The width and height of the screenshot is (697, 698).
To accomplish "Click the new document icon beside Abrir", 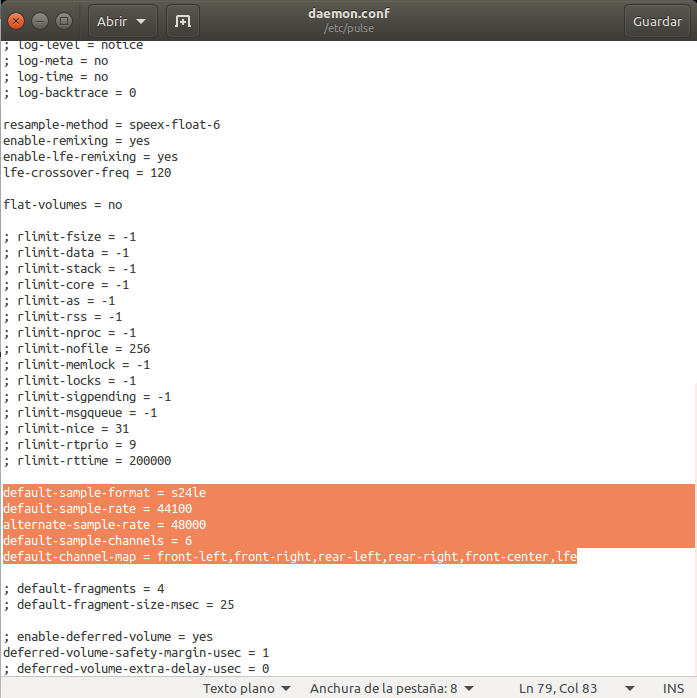I will 182,21.
